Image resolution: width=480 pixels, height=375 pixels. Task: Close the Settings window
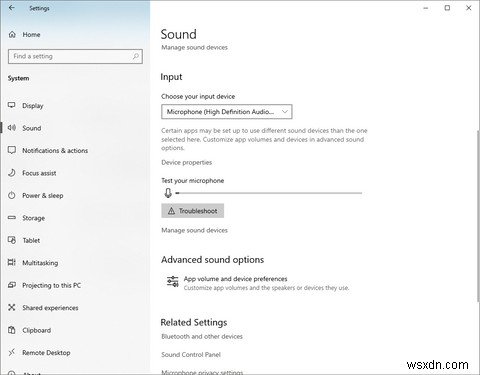click(469, 8)
